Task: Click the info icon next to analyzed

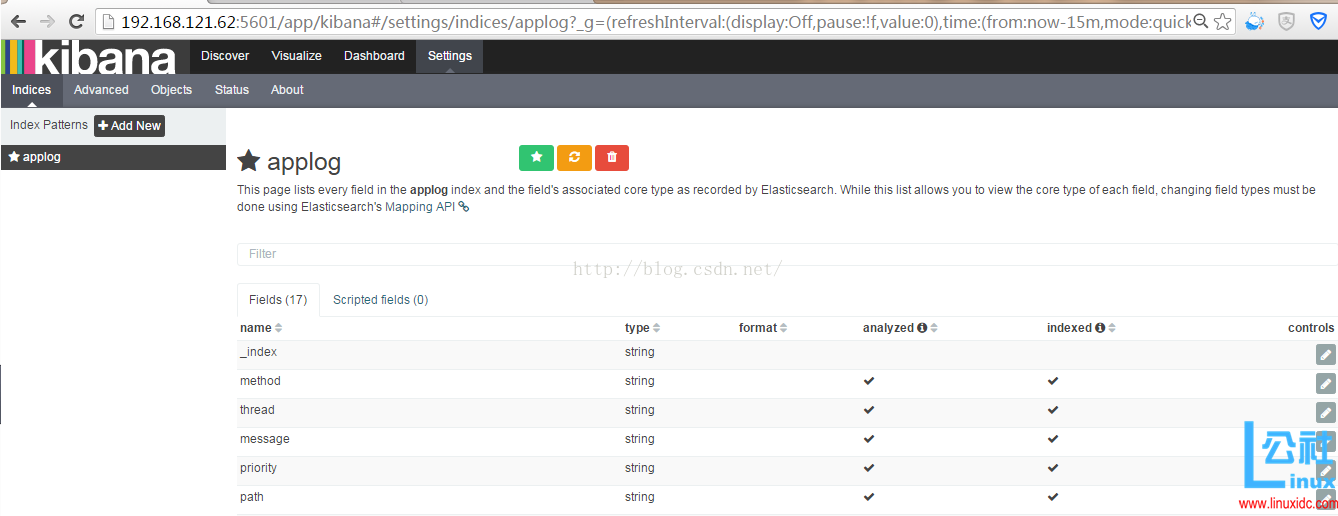Action: (x=922, y=328)
